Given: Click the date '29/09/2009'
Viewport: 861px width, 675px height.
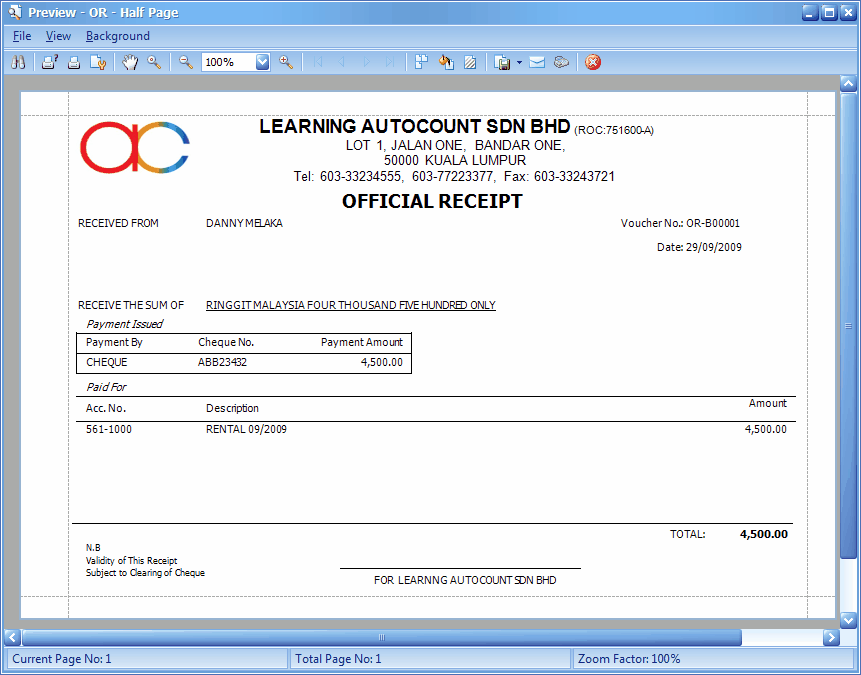Looking at the screenshot, I should (x=714, y=247).
